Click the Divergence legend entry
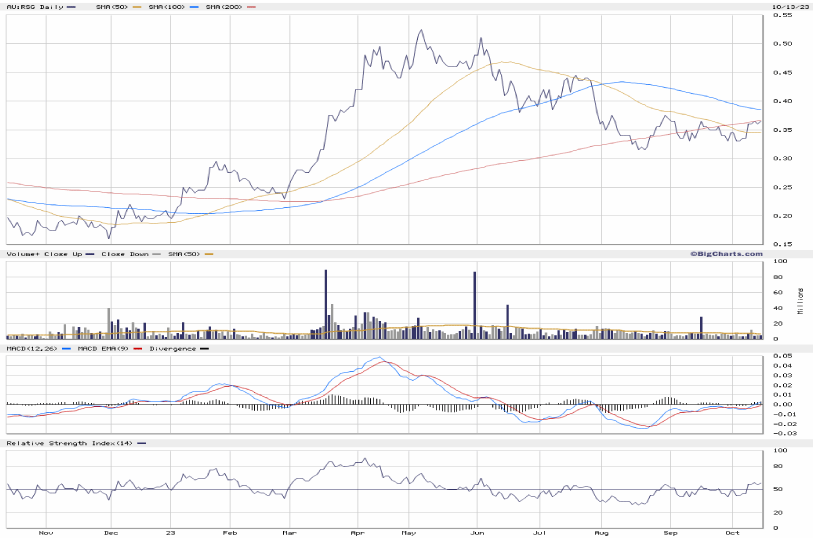 [172, 348]
